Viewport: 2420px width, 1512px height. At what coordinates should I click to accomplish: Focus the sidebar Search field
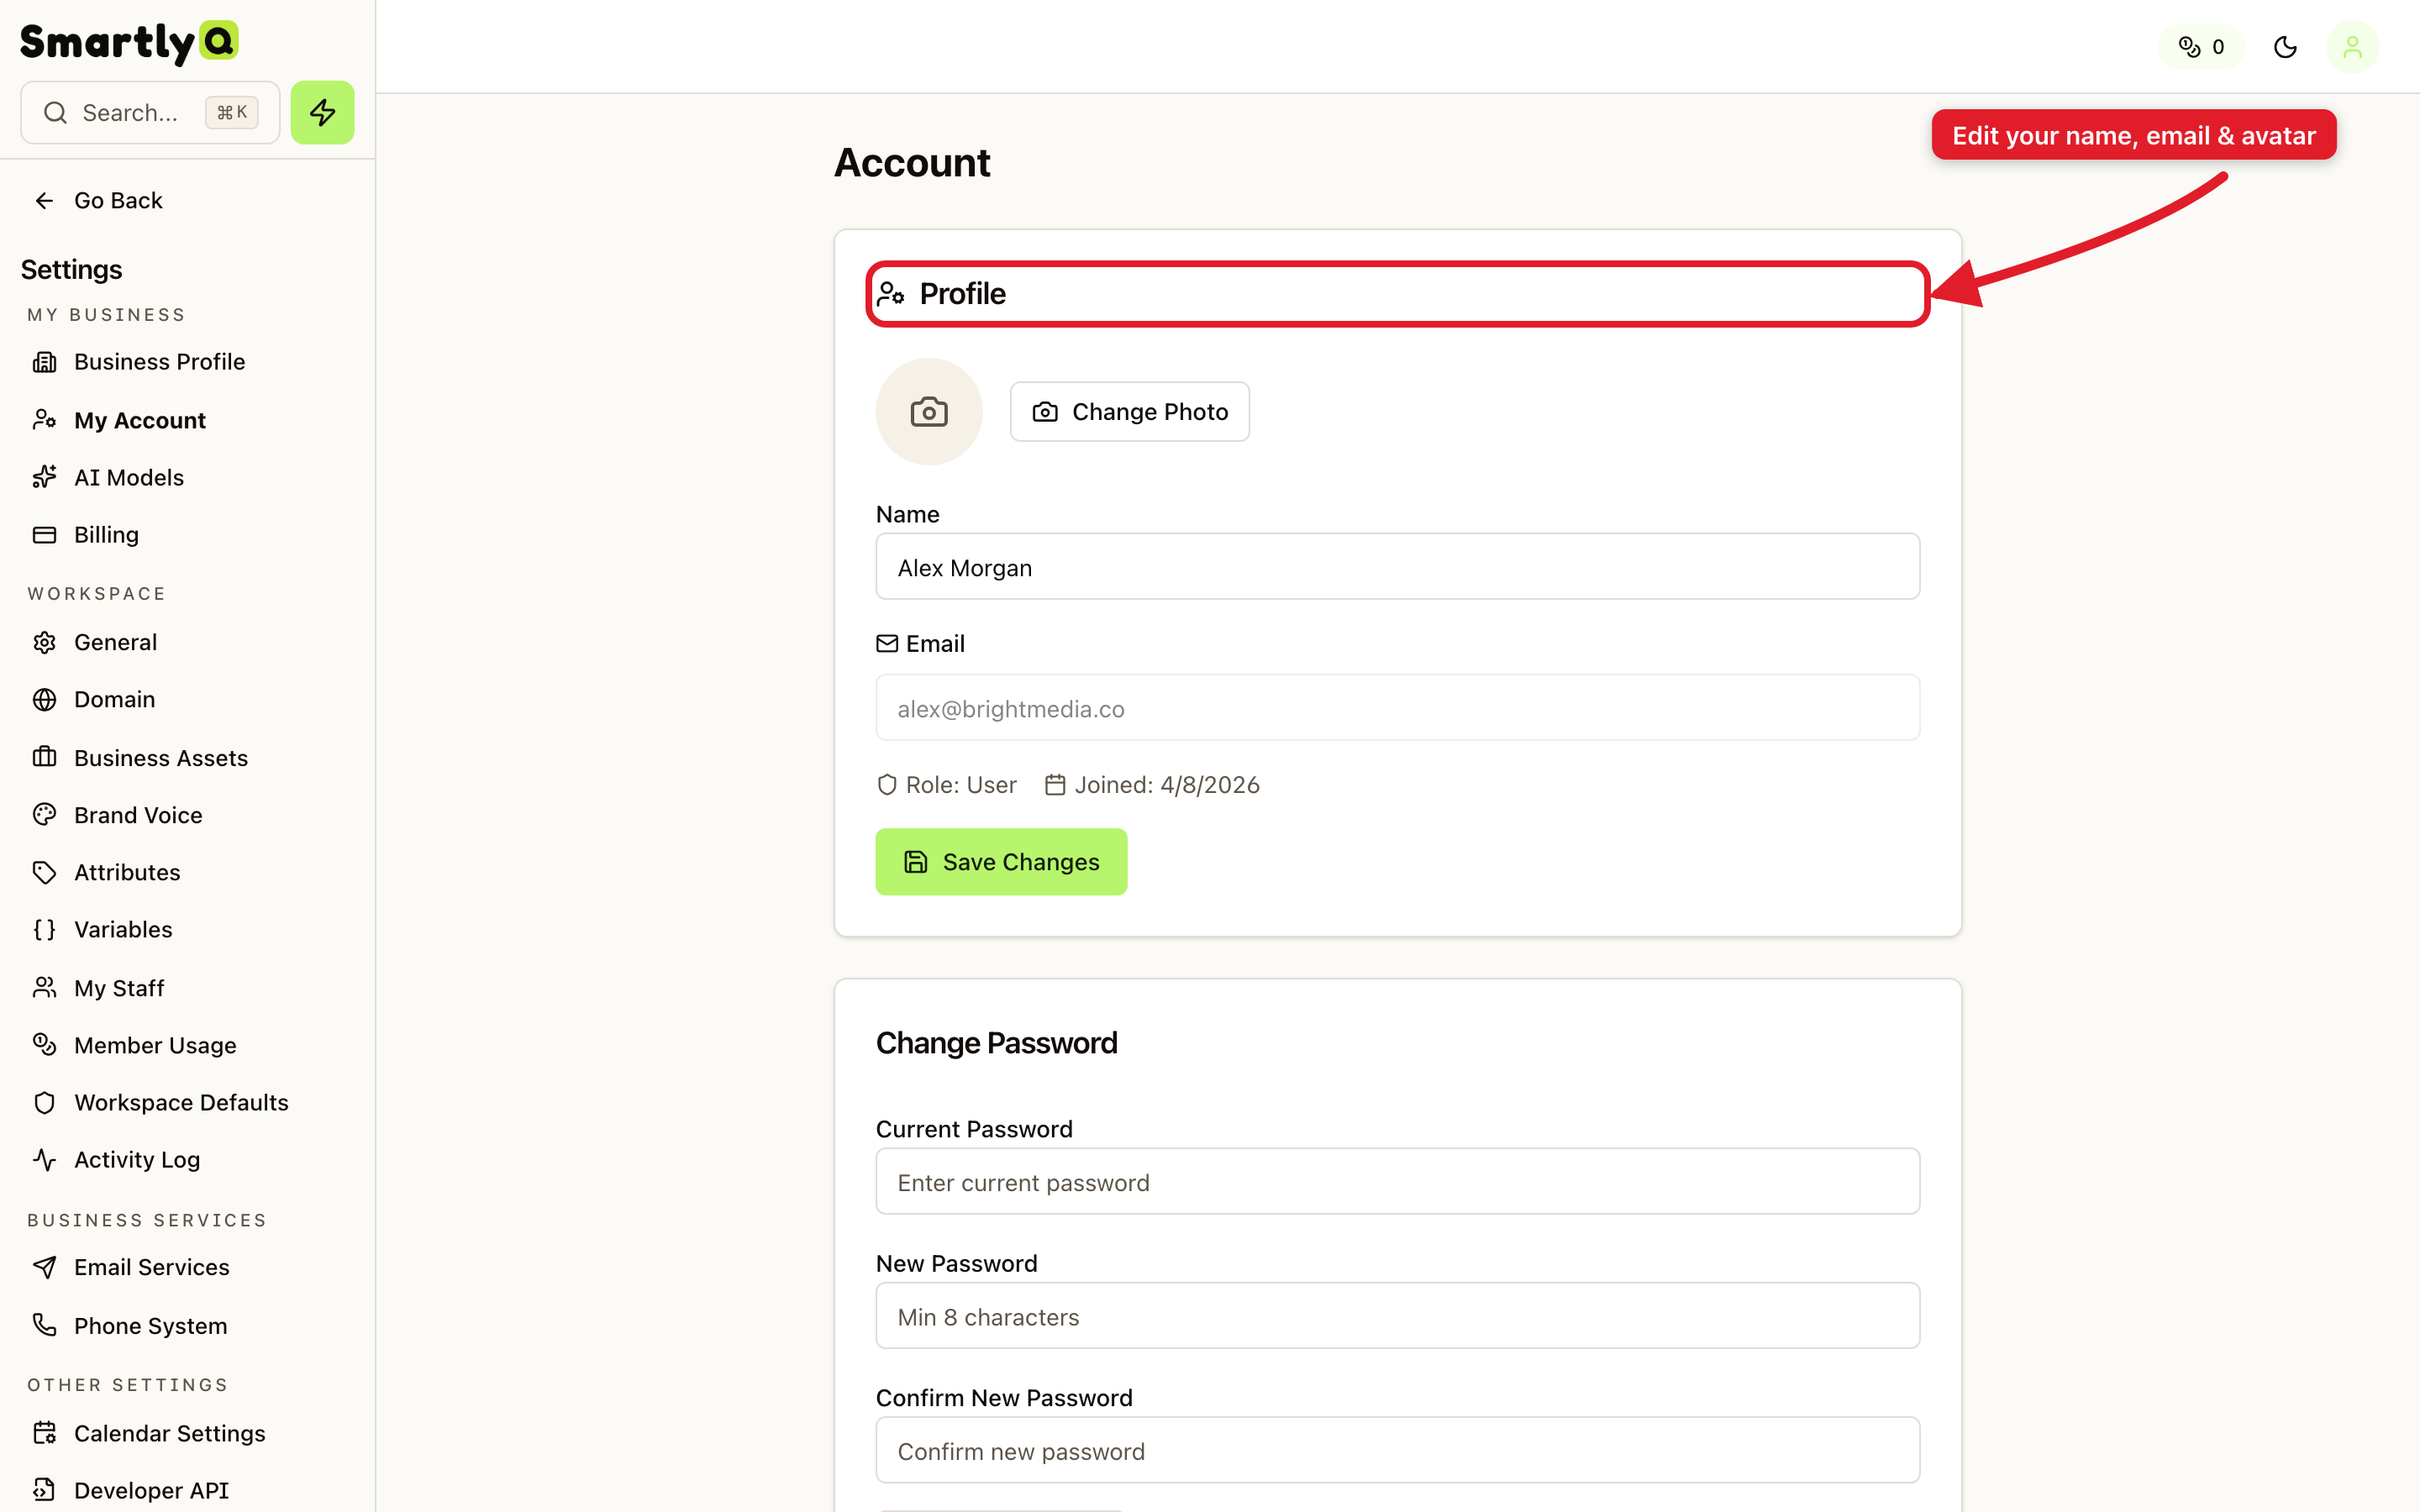coord(150,112)
